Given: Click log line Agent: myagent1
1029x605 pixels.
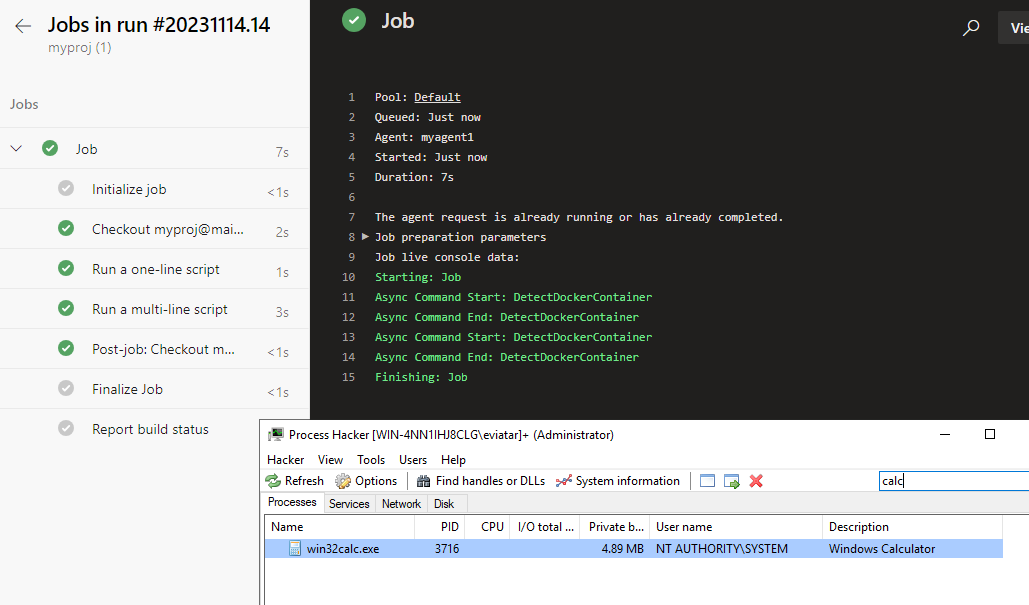Looking at the screenshot, I should (x=424, y=137).
